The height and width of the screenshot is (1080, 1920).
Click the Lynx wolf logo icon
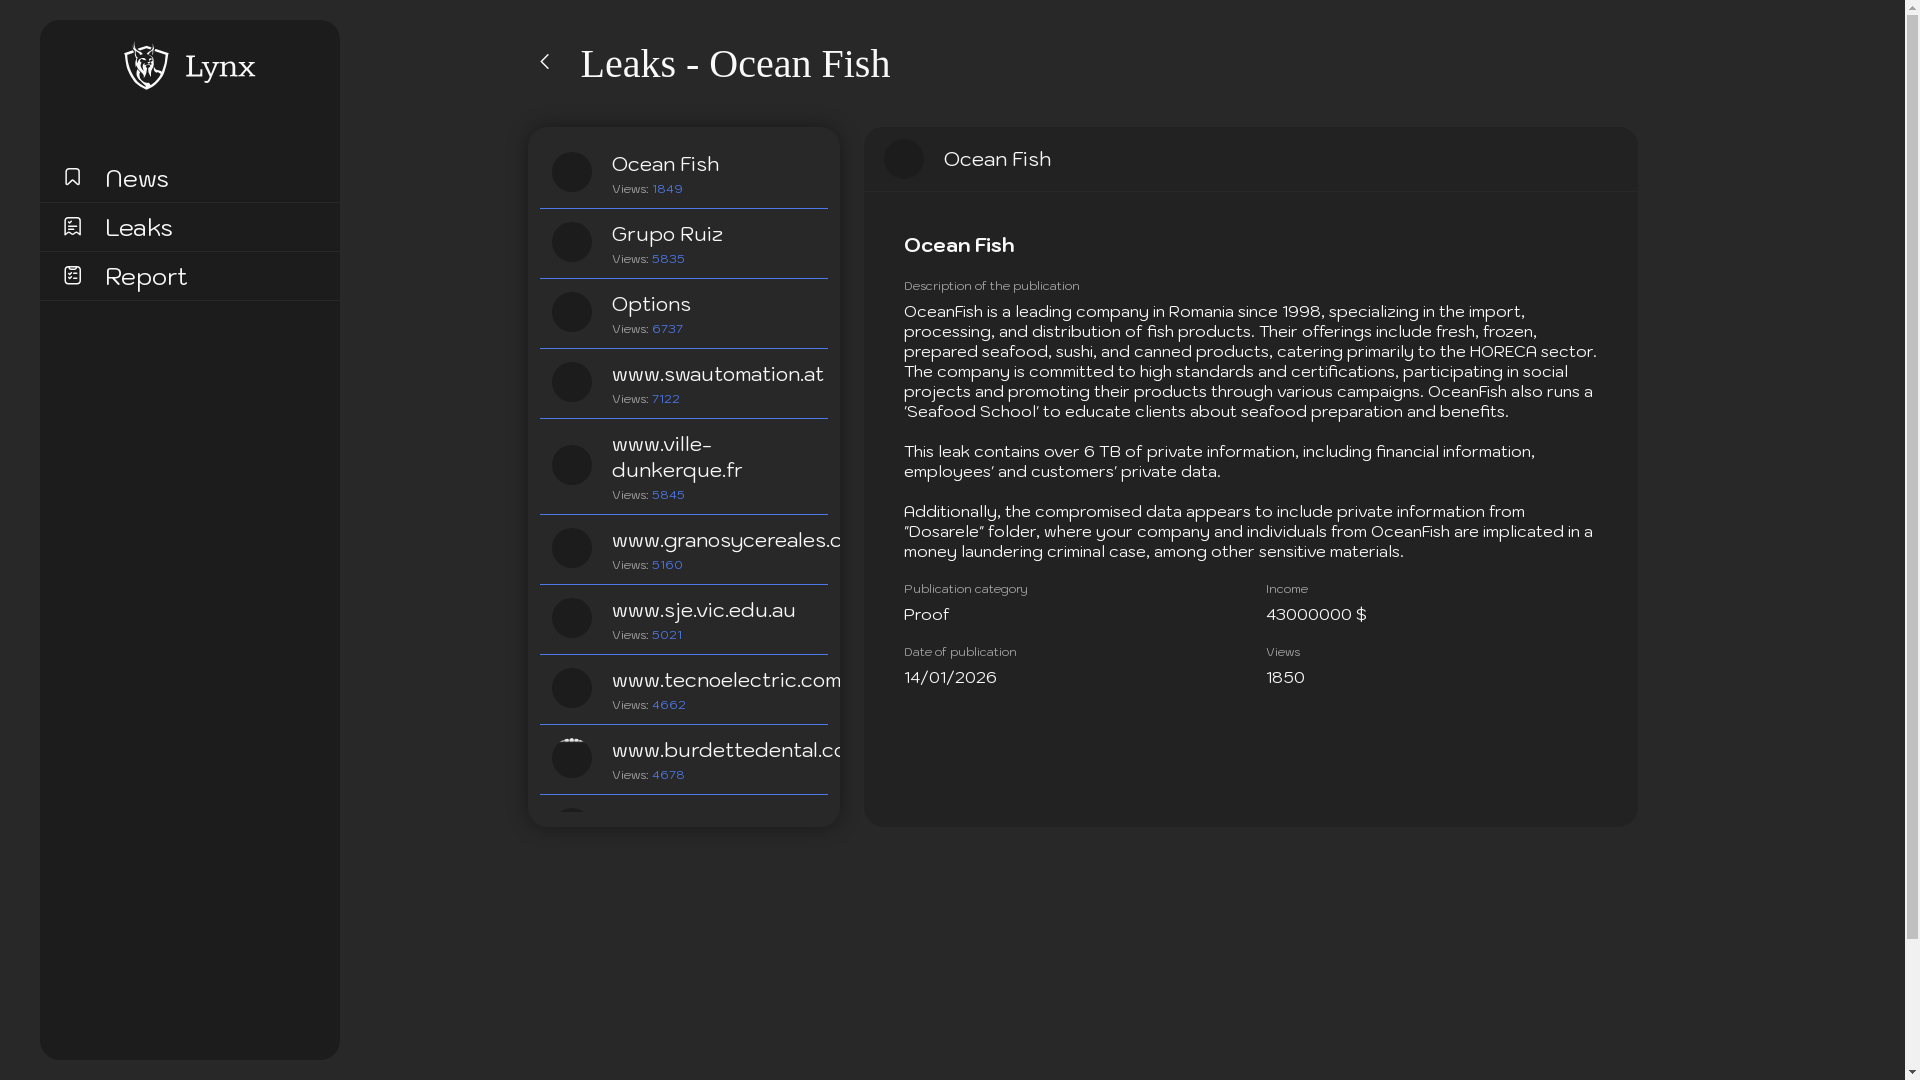click(x=146, y=66)
